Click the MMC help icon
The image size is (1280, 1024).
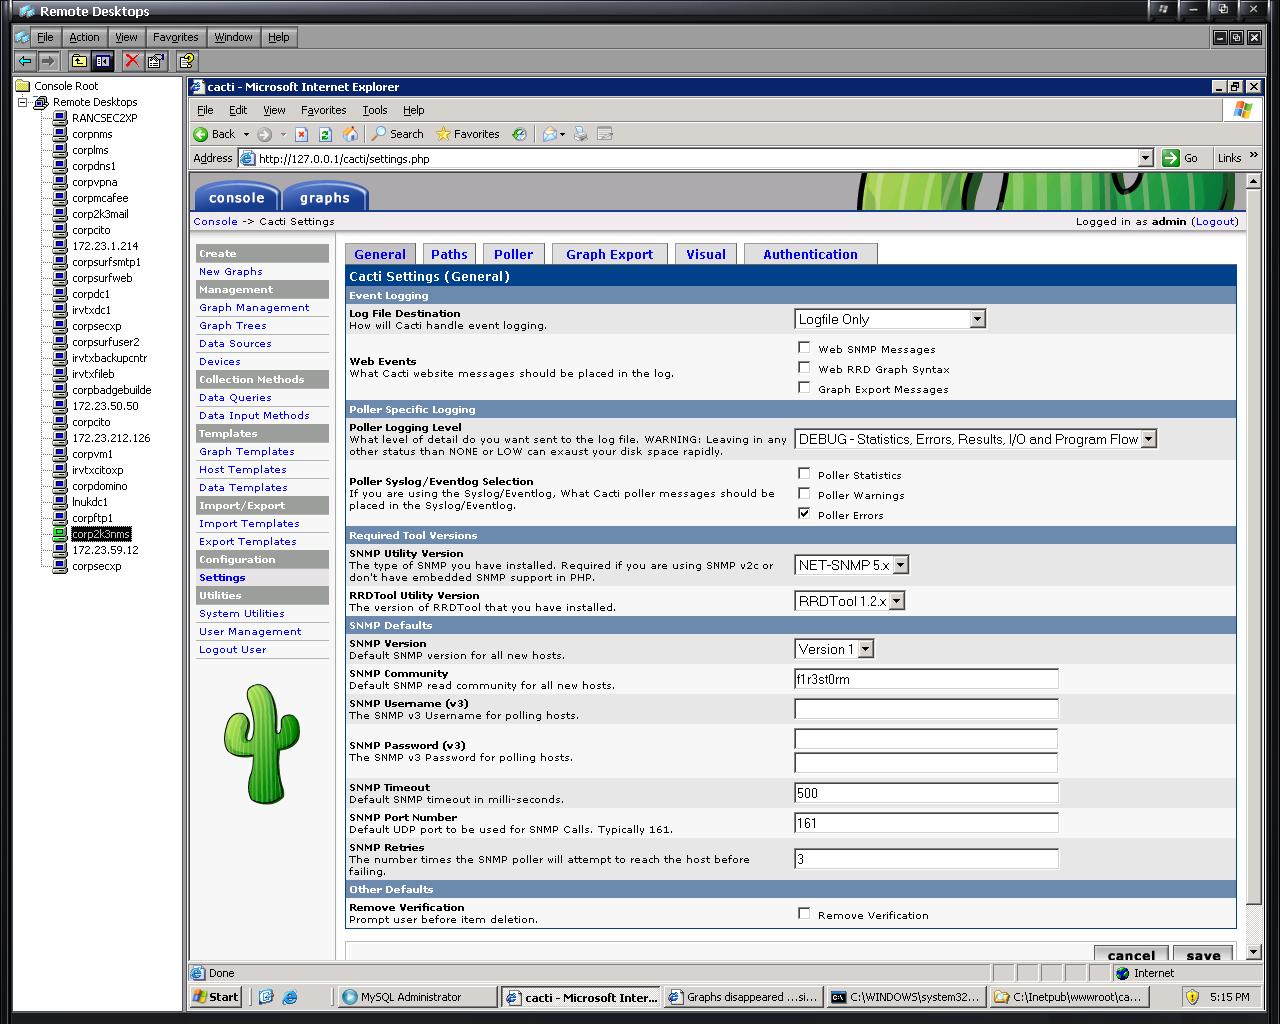coord(186,61)
